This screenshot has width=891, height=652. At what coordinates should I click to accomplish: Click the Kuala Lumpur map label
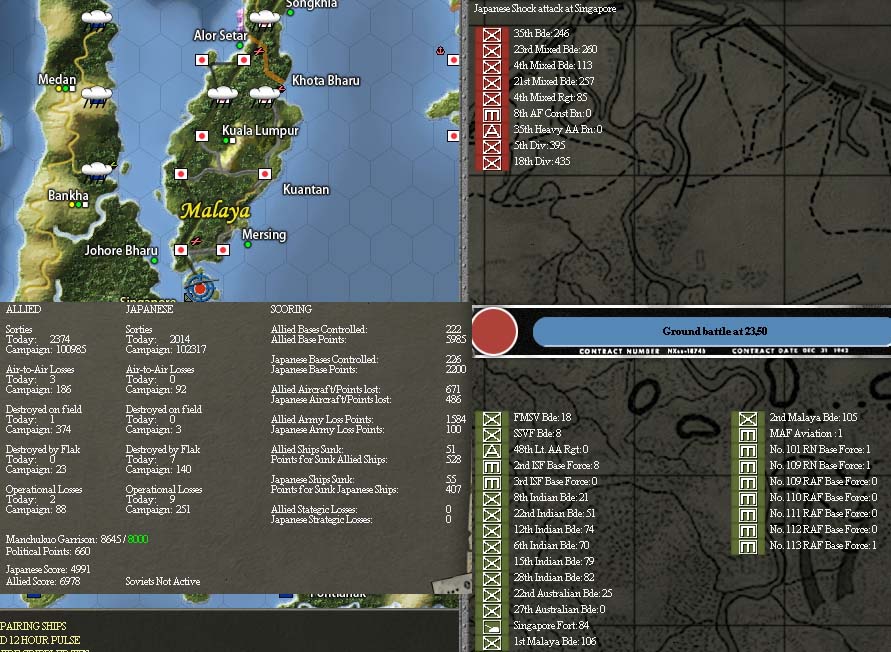tap(260, 130)
